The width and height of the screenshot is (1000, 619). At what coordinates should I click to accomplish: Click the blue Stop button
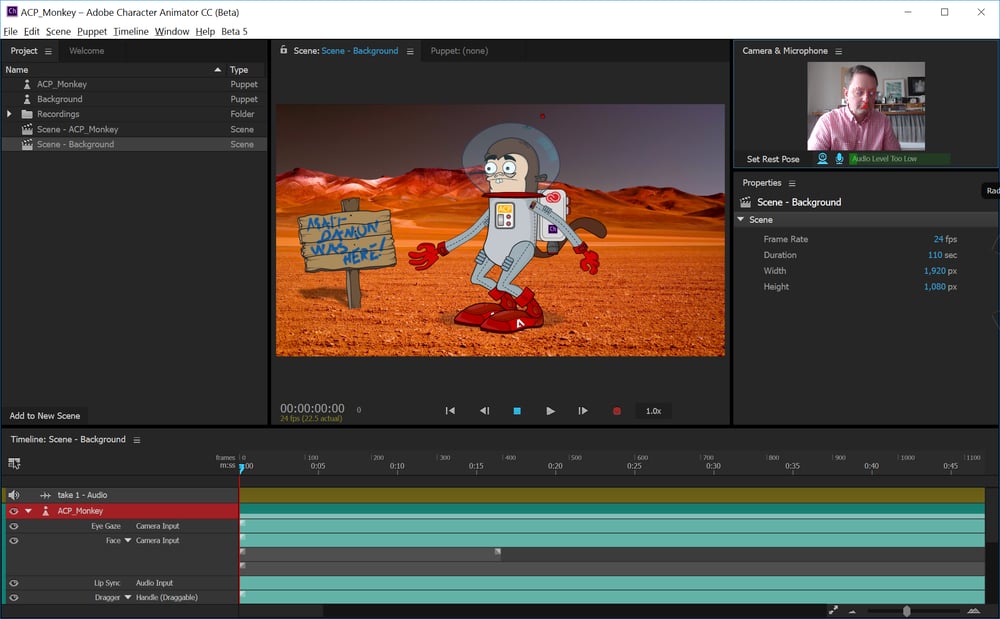click(517, 411)
